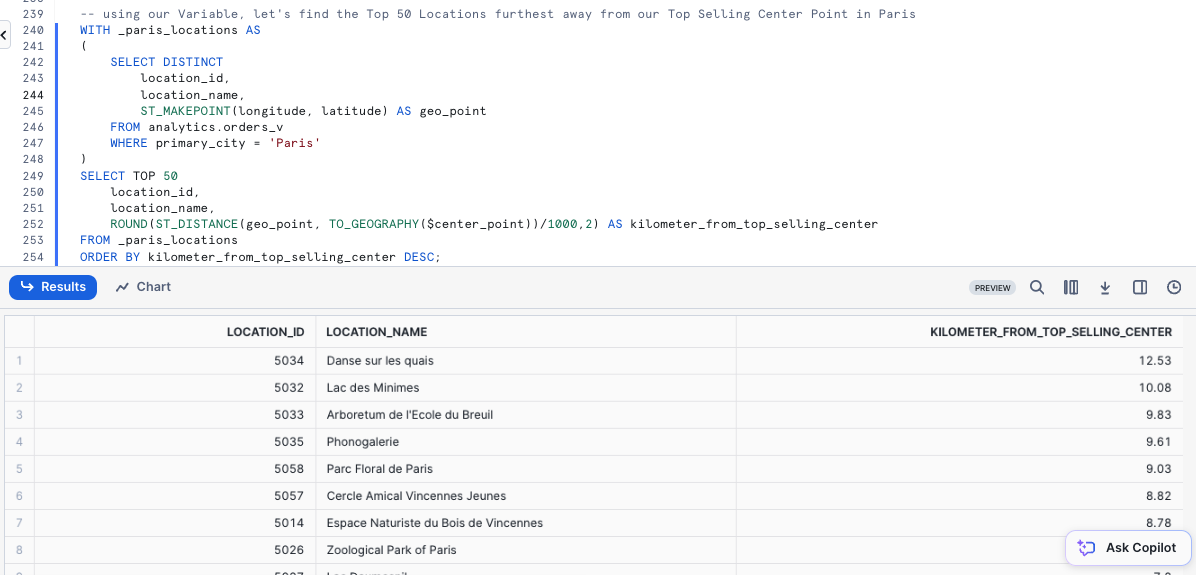
Task: Expand the collapsed left sidebar chevron
Action: [x=4, y=33]
